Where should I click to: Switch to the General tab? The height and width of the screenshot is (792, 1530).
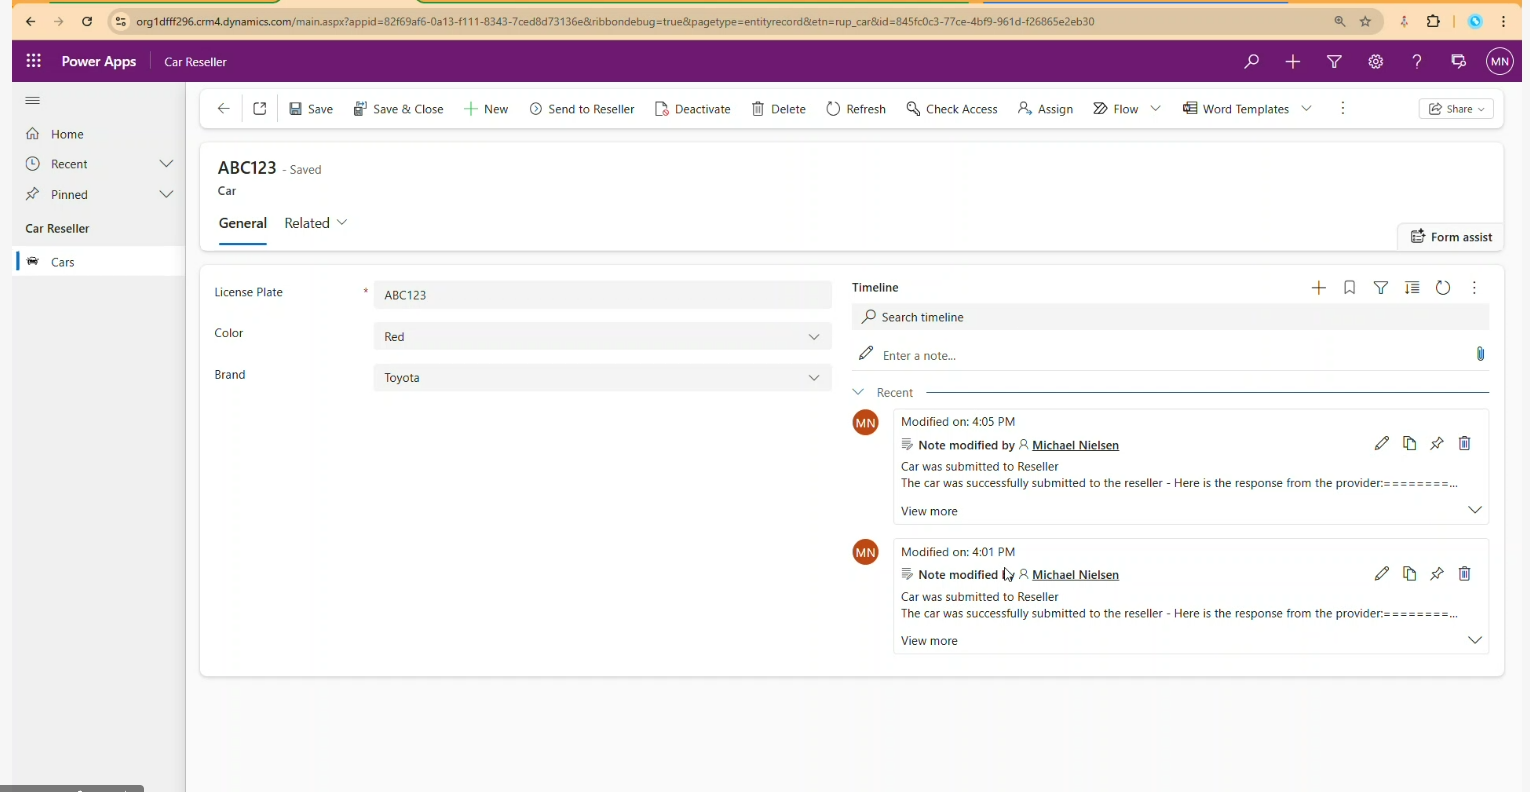coord(242,223)
